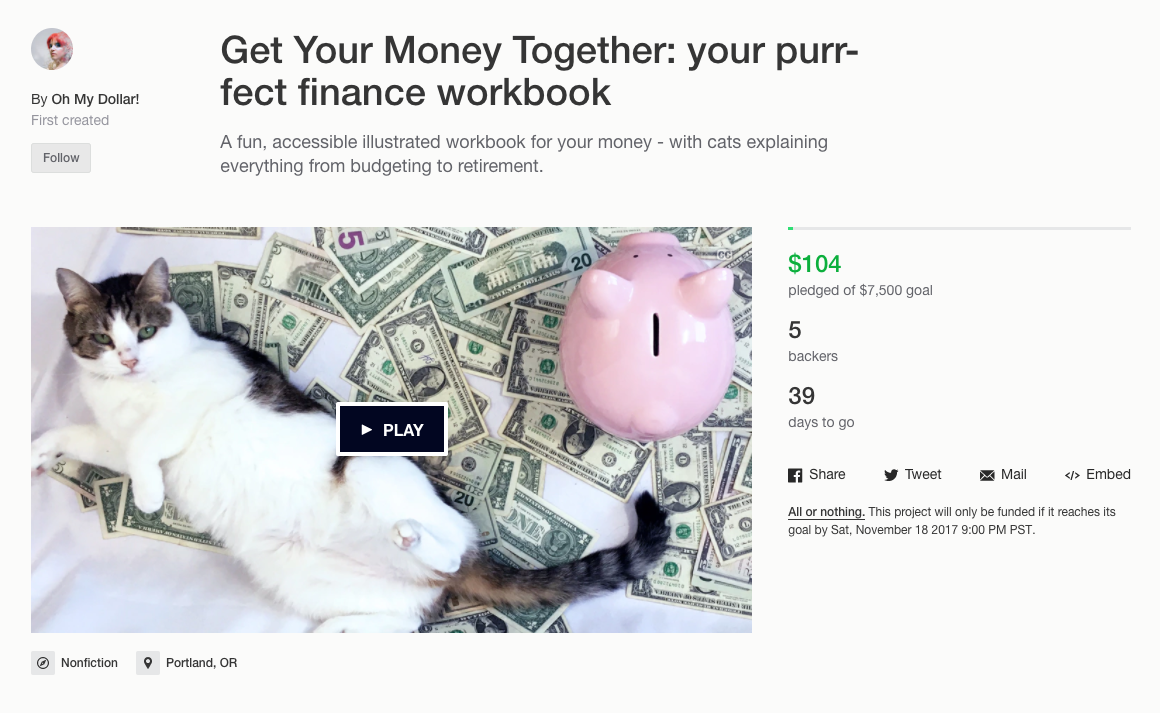Click the Twitter bird Tweet icon
1160x713 pixels.
point(891,475)
